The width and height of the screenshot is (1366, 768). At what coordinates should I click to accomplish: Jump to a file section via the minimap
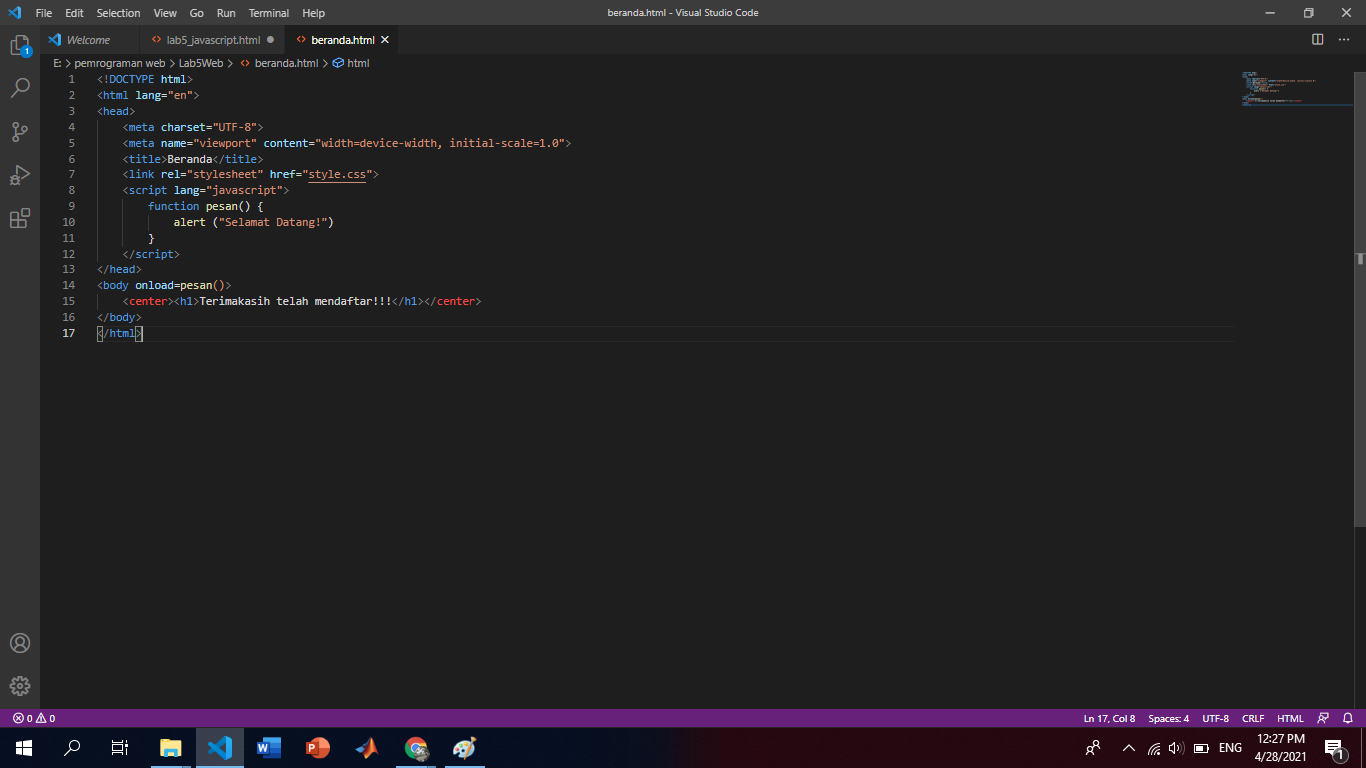1295,88
